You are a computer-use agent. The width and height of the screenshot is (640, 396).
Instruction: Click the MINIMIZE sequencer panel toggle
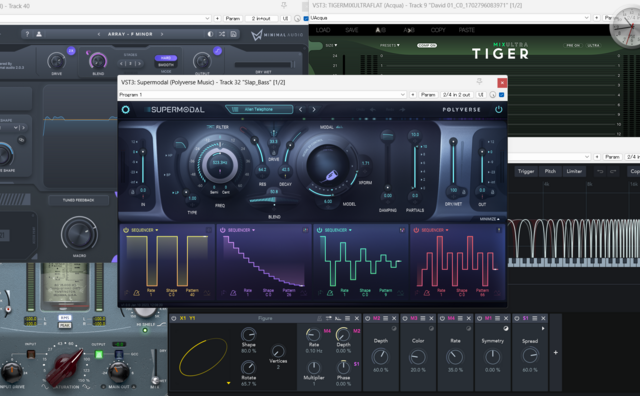click(x=489, y=219)
